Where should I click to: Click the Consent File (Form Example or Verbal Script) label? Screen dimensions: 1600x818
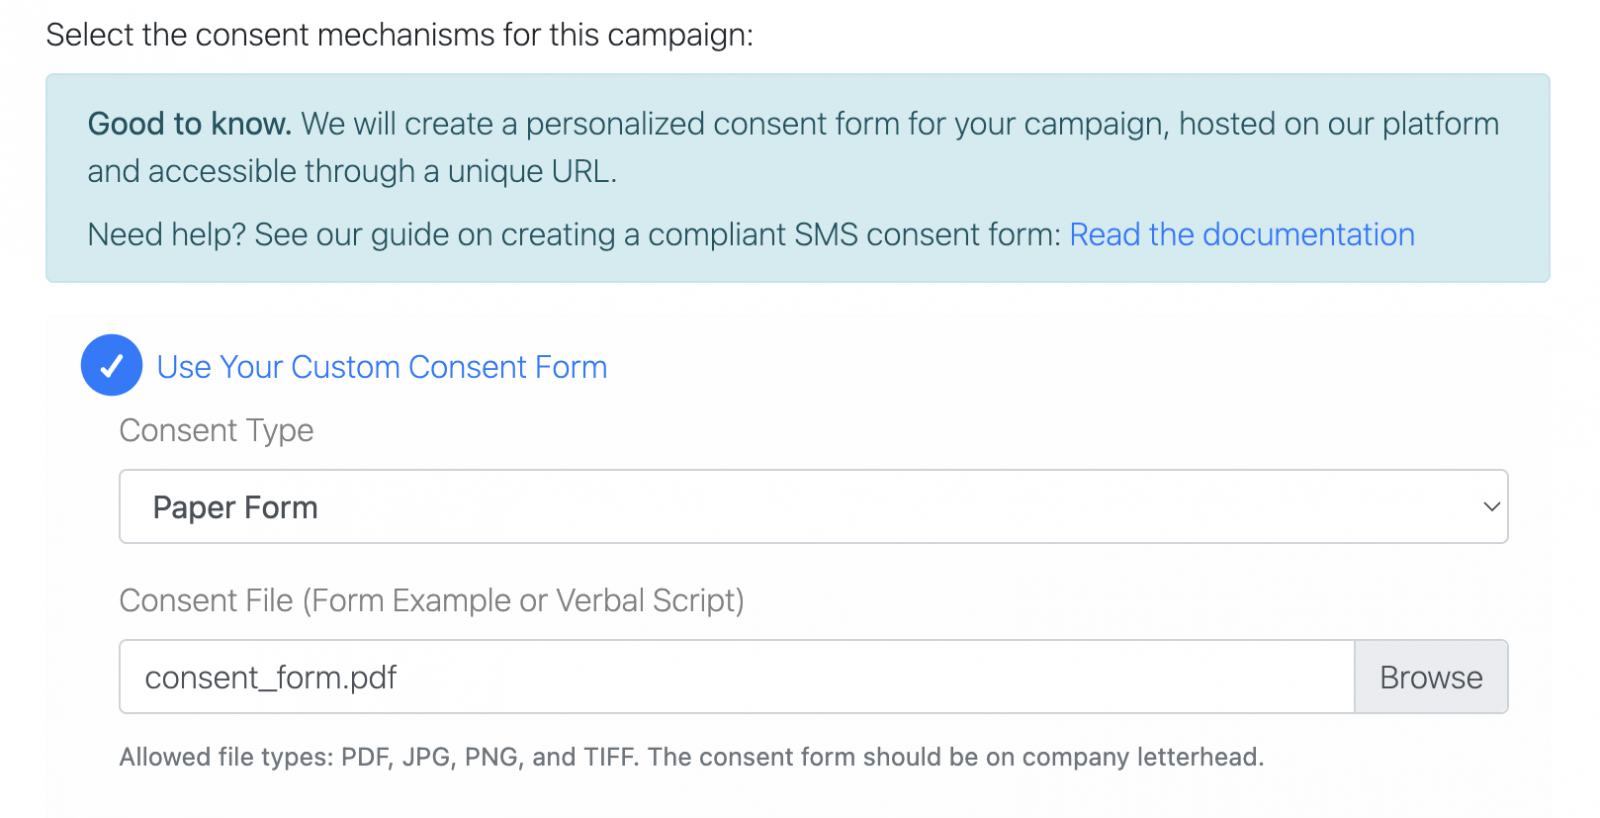432,600
